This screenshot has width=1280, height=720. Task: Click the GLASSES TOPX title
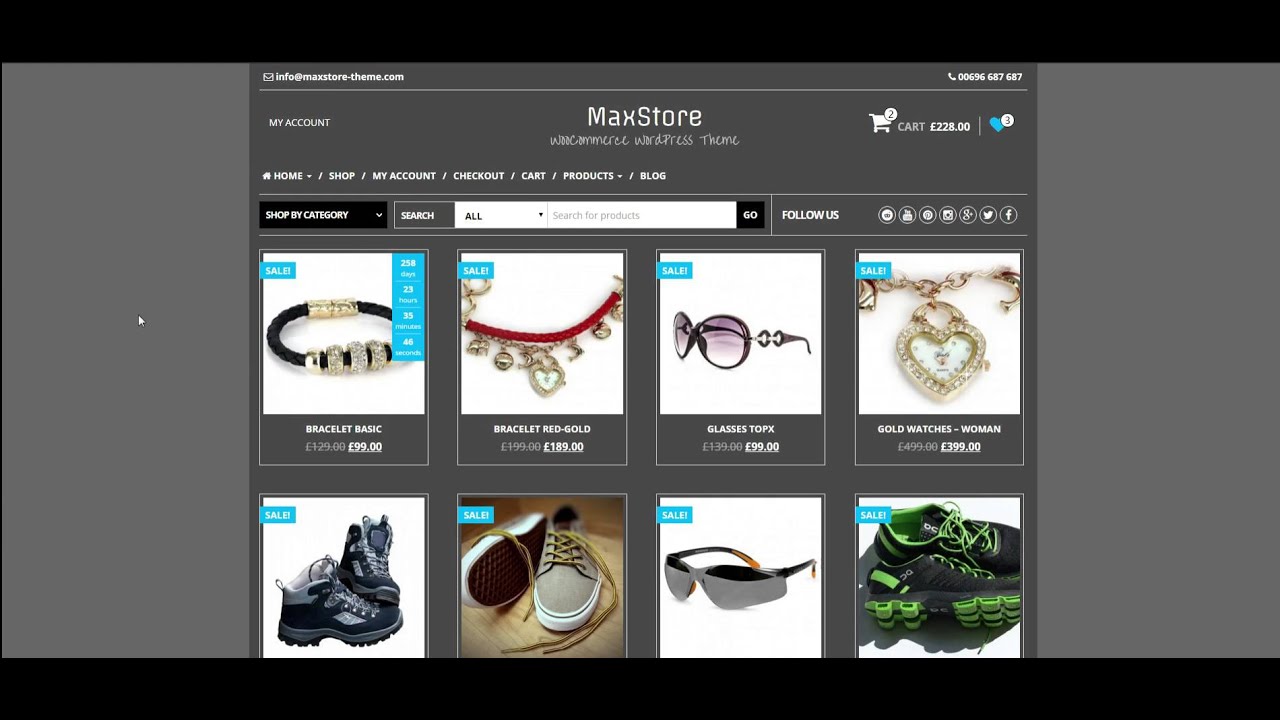(741, 429)
